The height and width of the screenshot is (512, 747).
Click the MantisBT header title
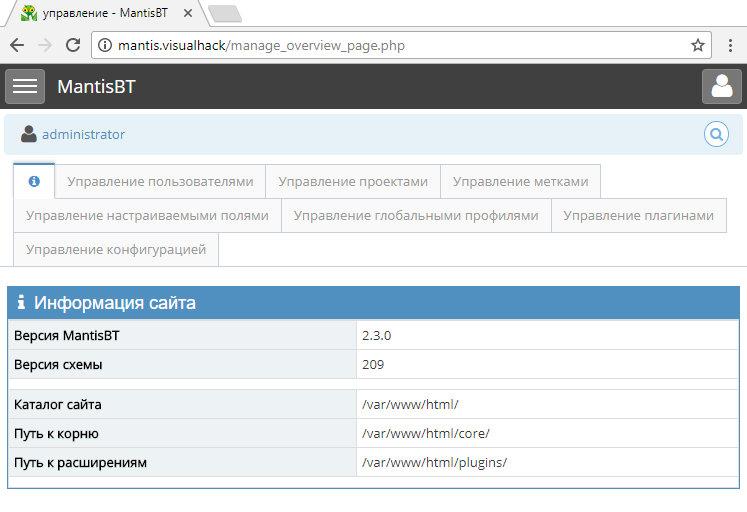96,87
